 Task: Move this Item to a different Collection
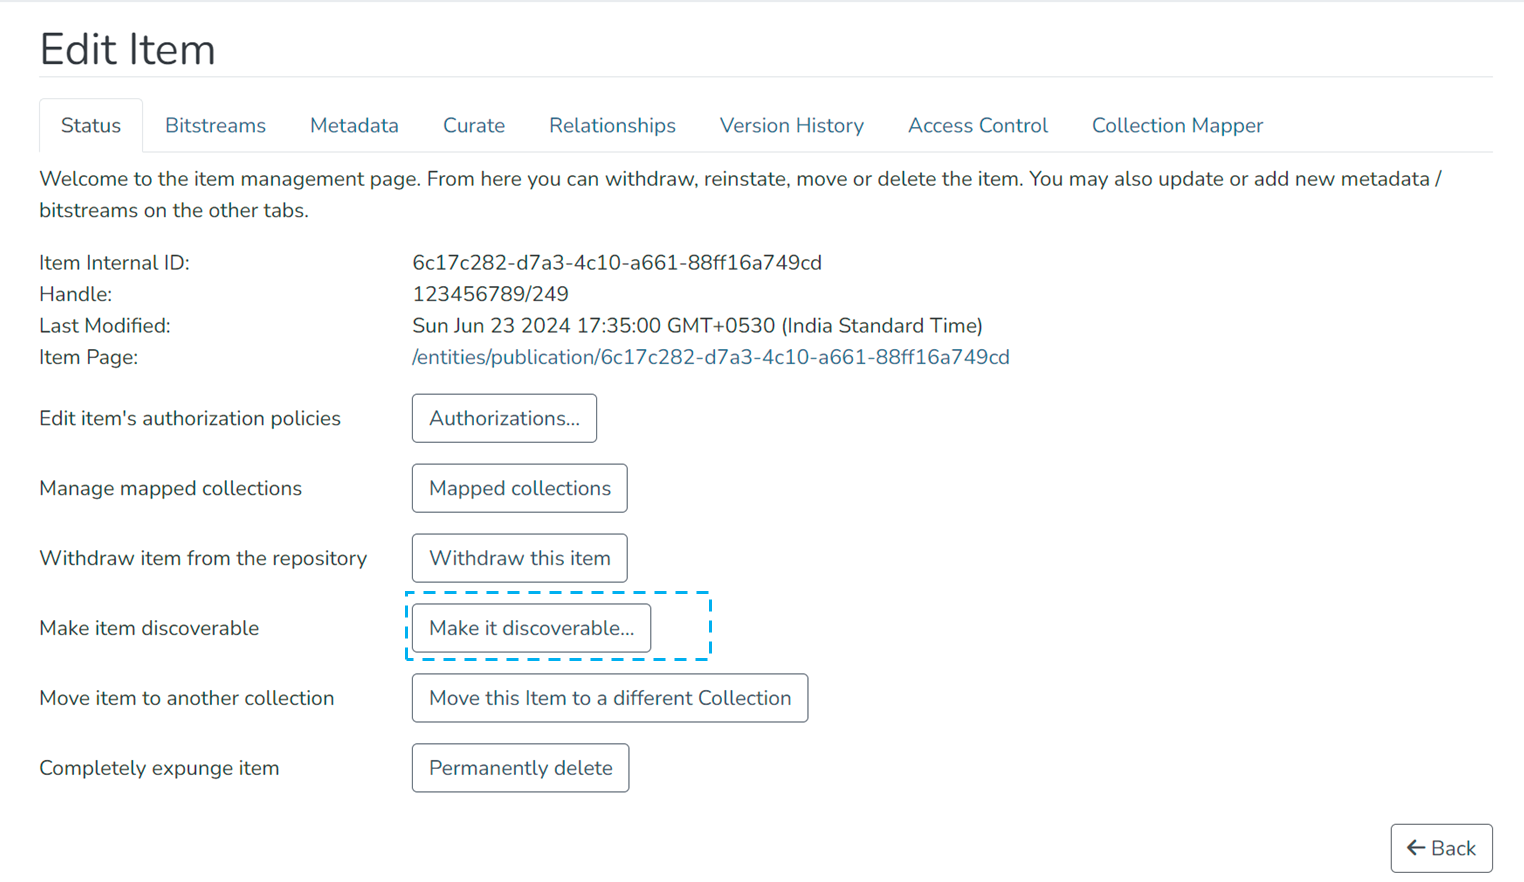coord(610,698)
